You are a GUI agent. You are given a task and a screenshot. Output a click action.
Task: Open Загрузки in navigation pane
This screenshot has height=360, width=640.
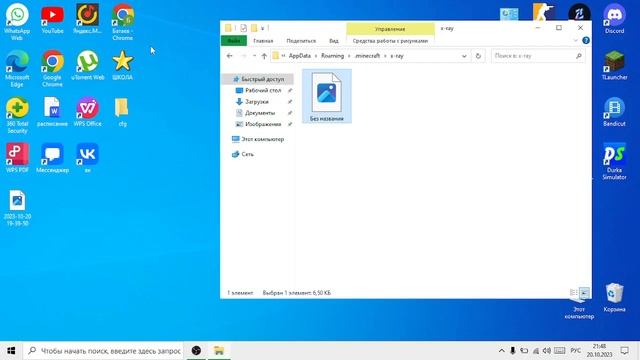click(258, 102)
